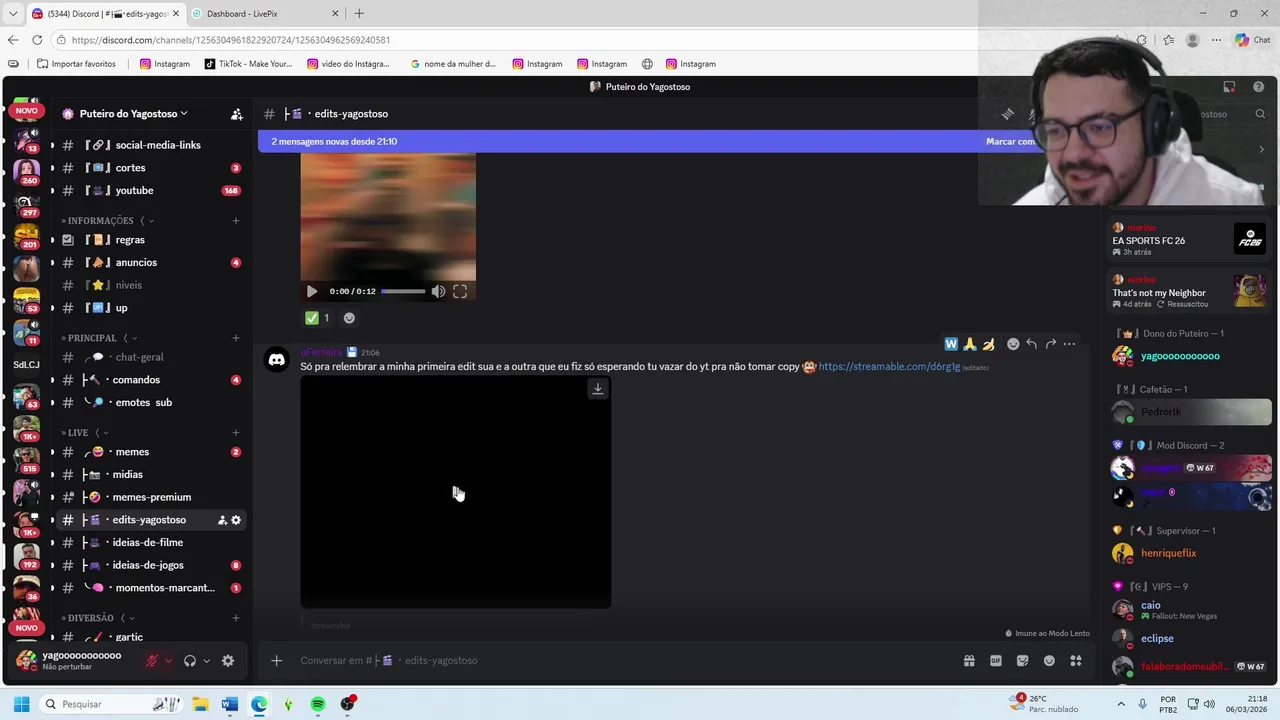Click the black Streamable video embed
The image size is (1280, 720).
tap(456, 493)
